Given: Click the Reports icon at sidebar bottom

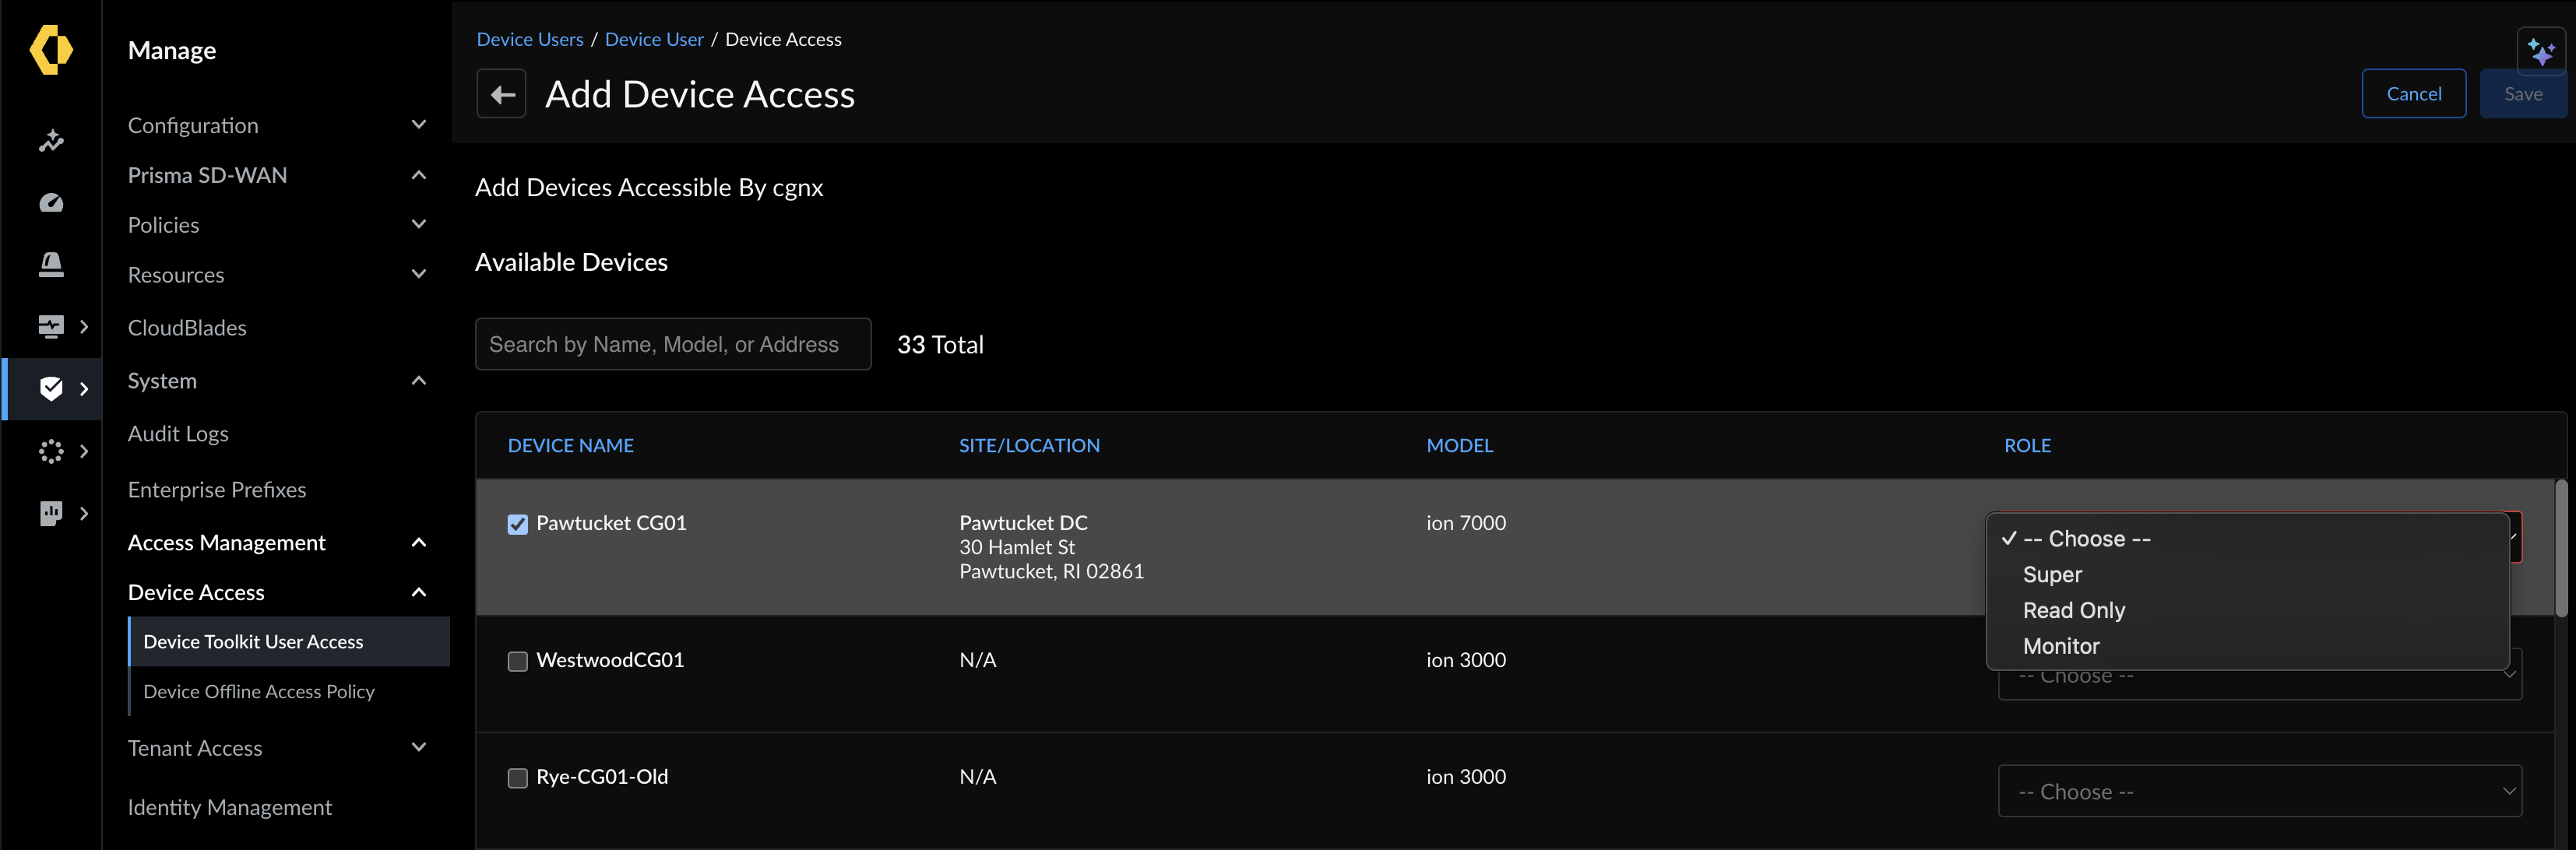Looking at the screenshot, I should pos(50,513).
